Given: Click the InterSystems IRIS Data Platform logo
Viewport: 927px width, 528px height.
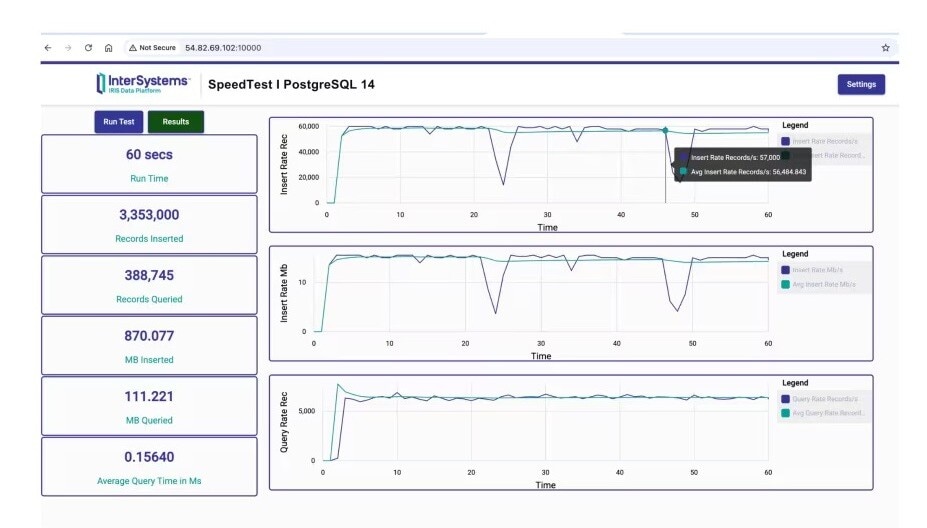Looking at the screenshot, I should (x=142, y=83).
